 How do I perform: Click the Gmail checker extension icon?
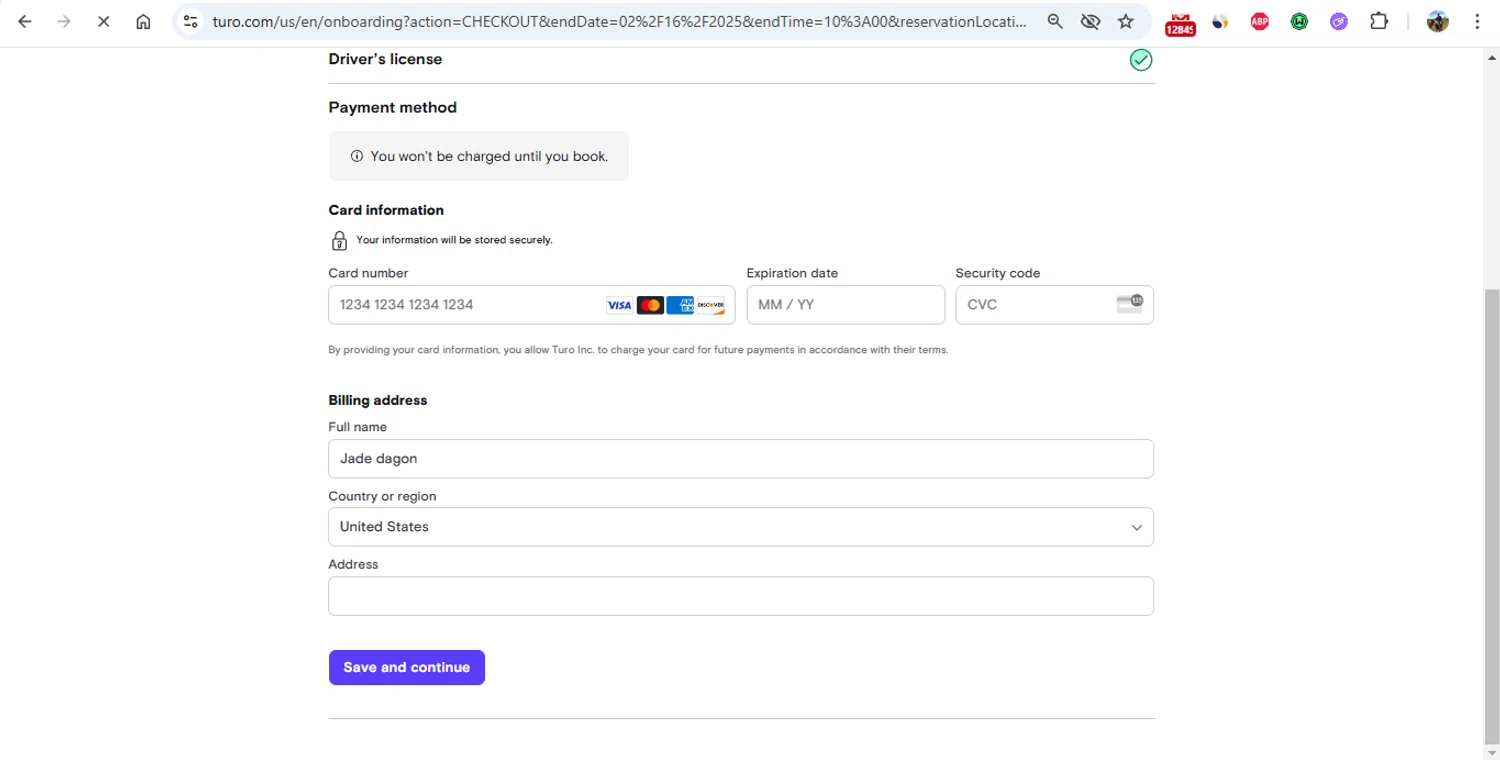point(1180,22)
